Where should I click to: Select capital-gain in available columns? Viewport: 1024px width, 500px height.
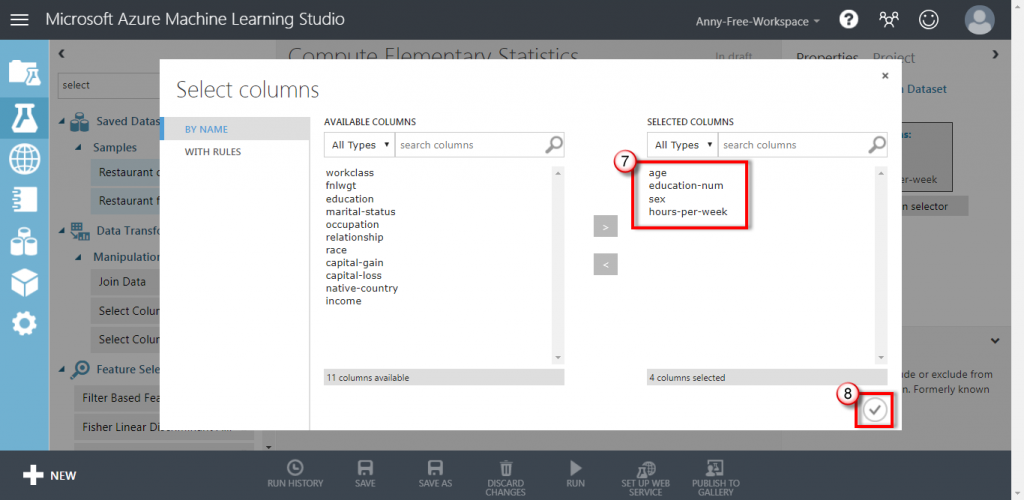click(355, 262)
